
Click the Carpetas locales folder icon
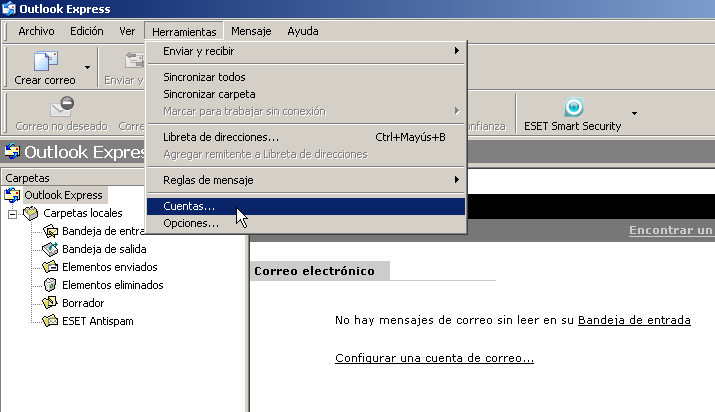point(31,213)
